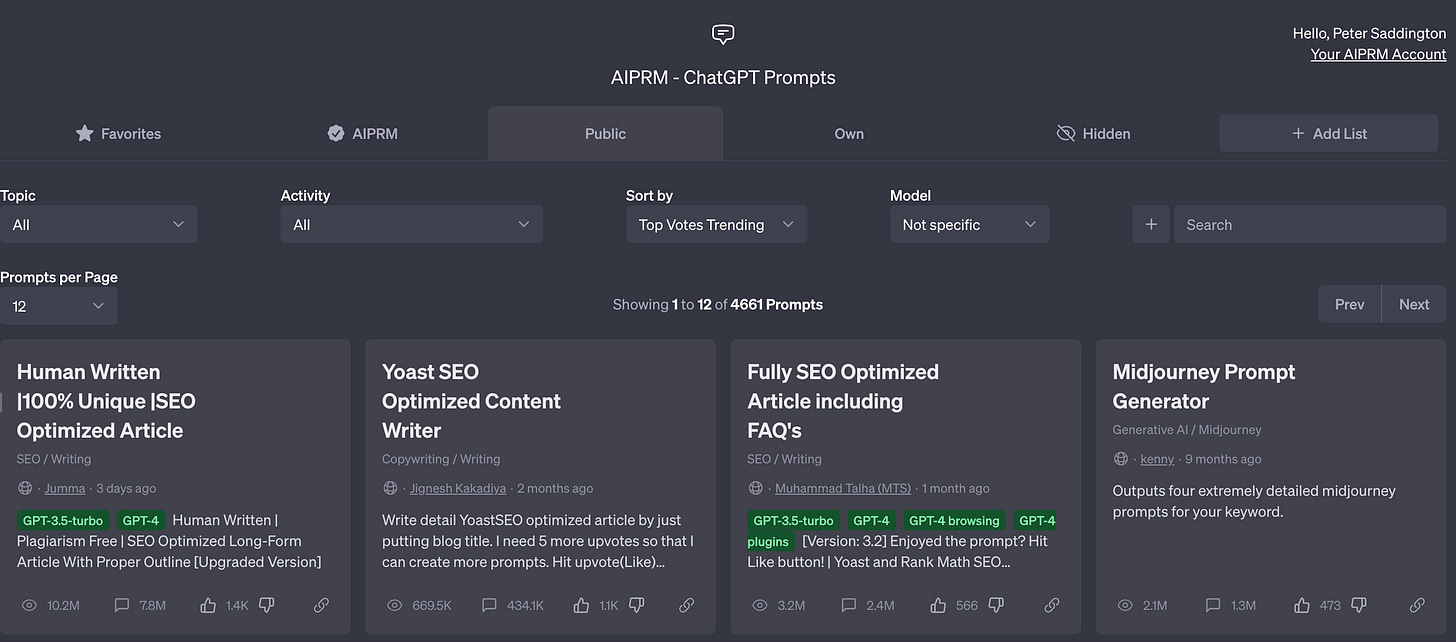Click the 'Copywriting / Writing' category text
The image size is (1456, 642).
tap(441, 459)
